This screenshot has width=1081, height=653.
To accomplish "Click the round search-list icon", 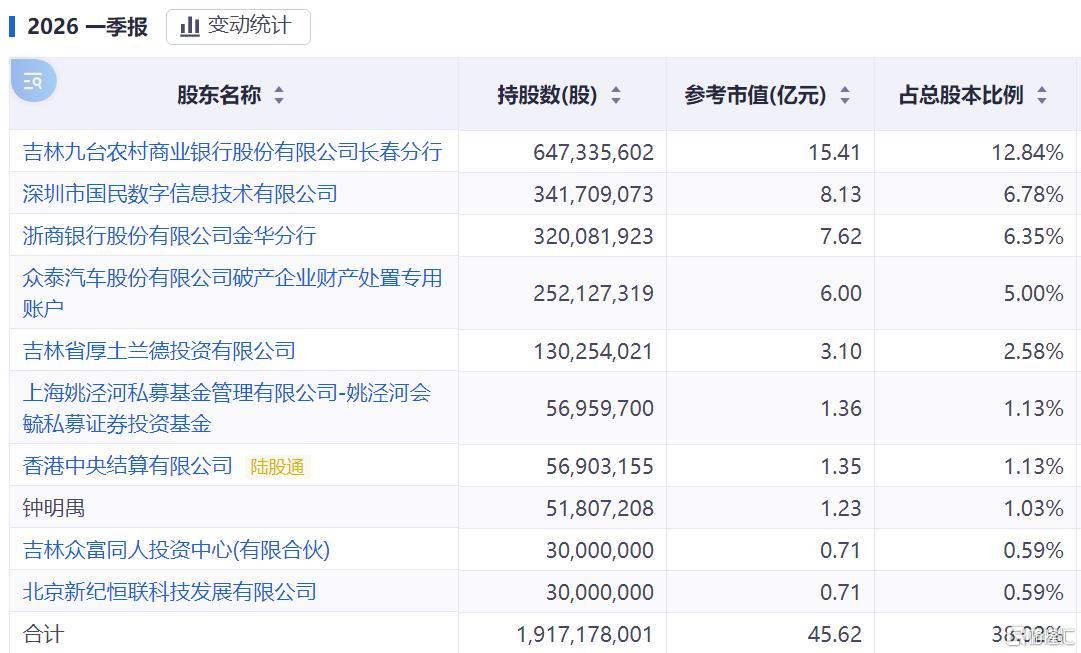I will coord(33,81).
